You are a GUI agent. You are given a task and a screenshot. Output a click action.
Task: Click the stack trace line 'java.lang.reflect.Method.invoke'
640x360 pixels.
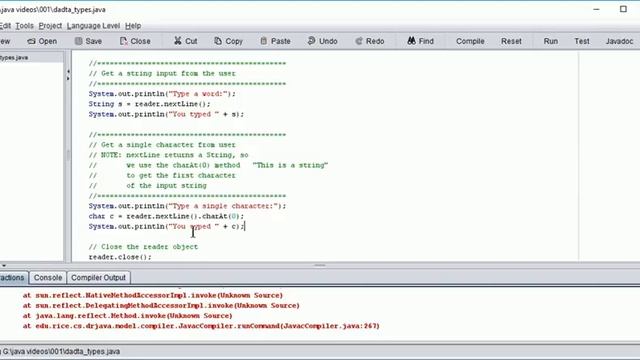[127, 316]
